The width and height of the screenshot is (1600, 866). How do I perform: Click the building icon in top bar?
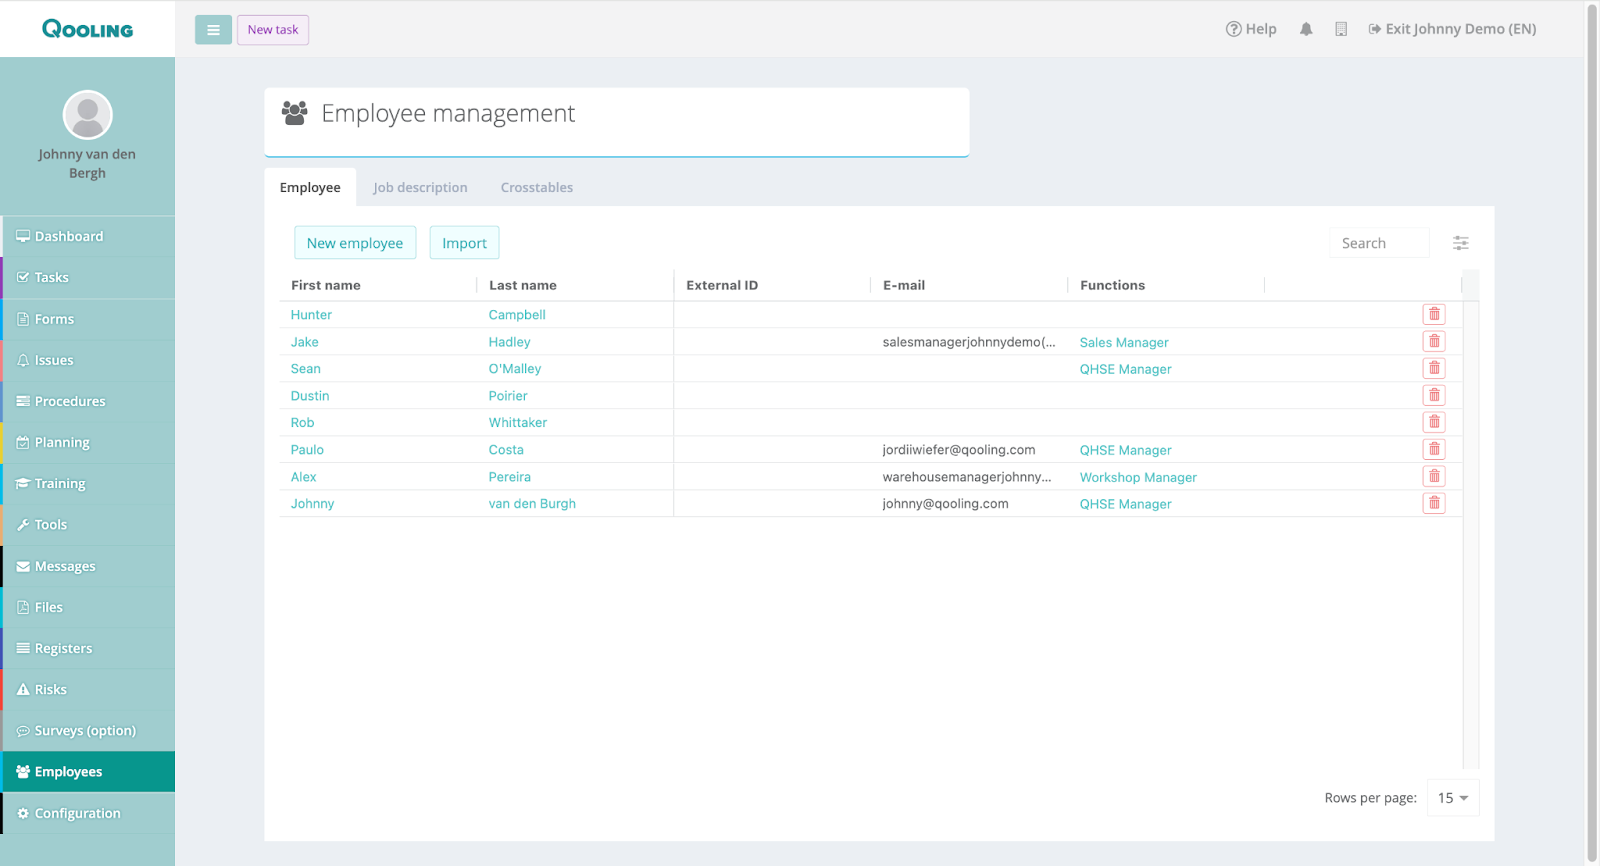click(1341, 29)
